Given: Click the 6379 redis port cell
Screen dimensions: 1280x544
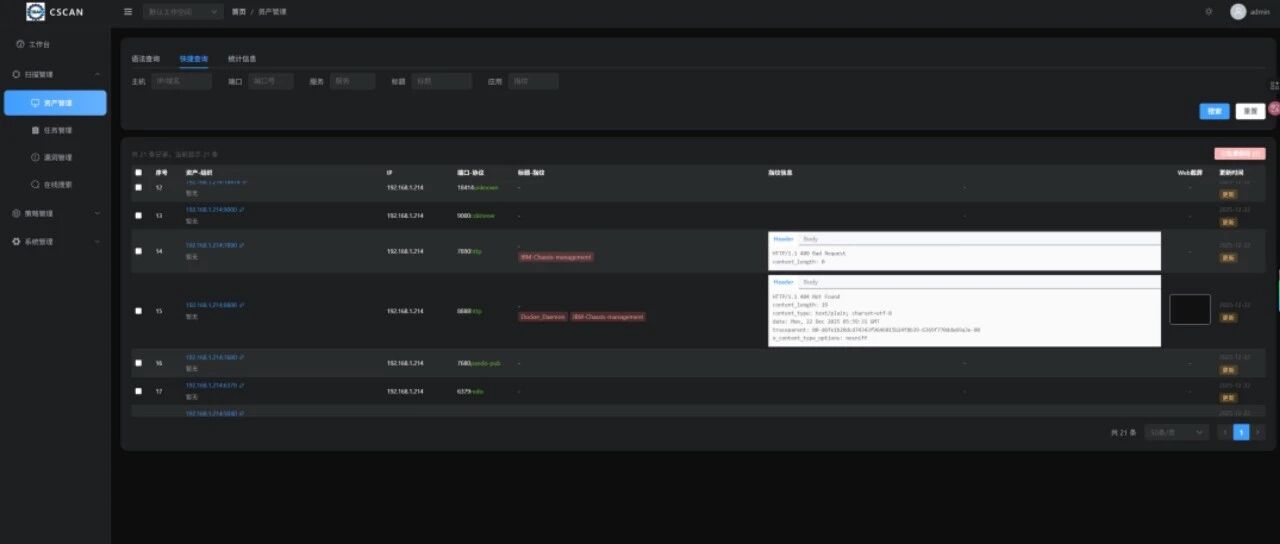Looking at the screenshot, I should [470, 391].
